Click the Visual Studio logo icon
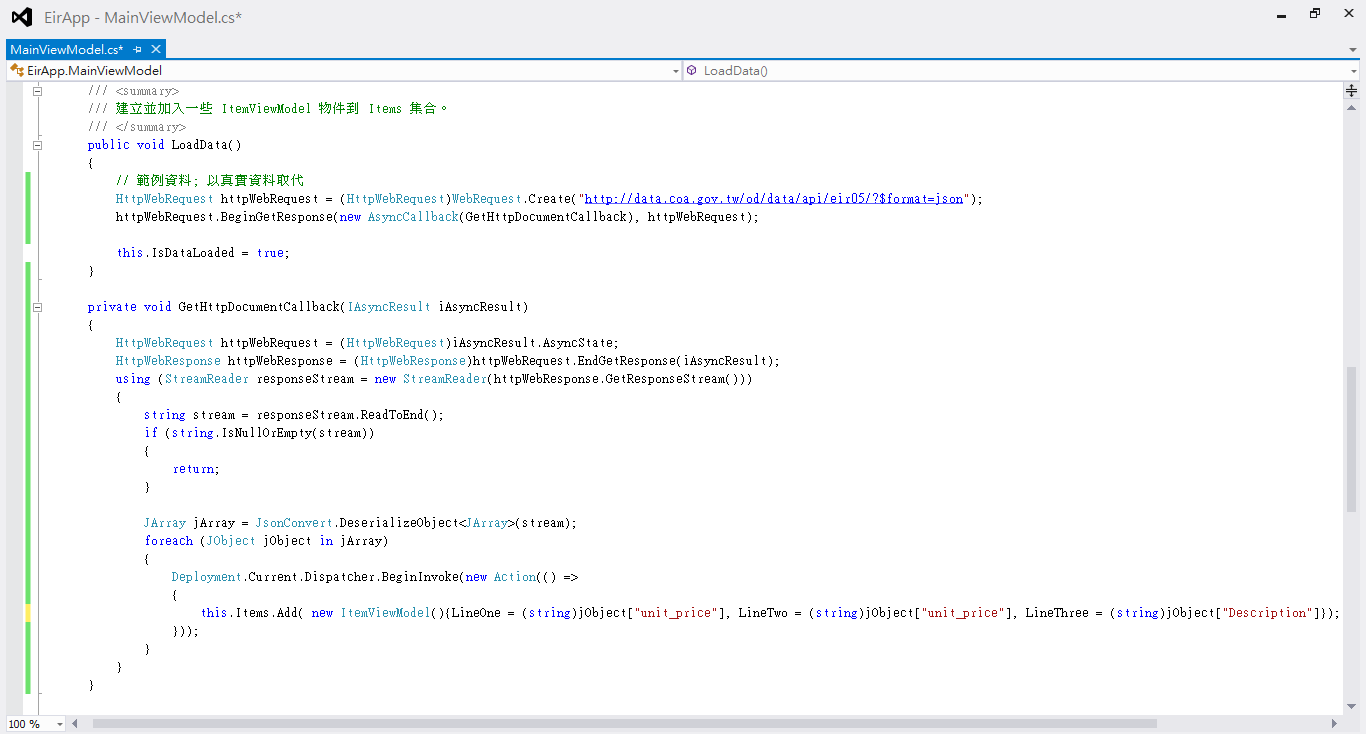 (21, 17)
